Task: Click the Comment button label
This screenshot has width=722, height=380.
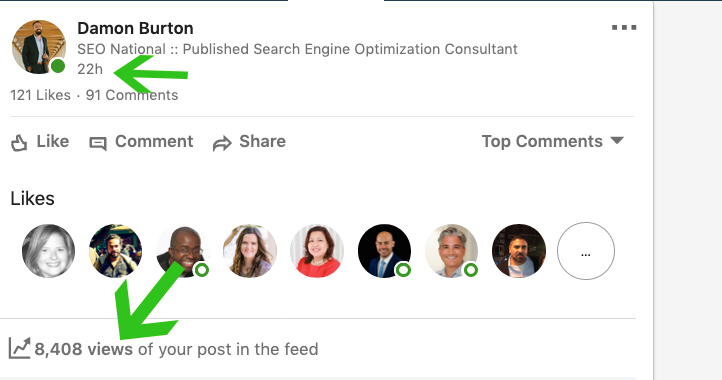Action: [x=154, y=141]
